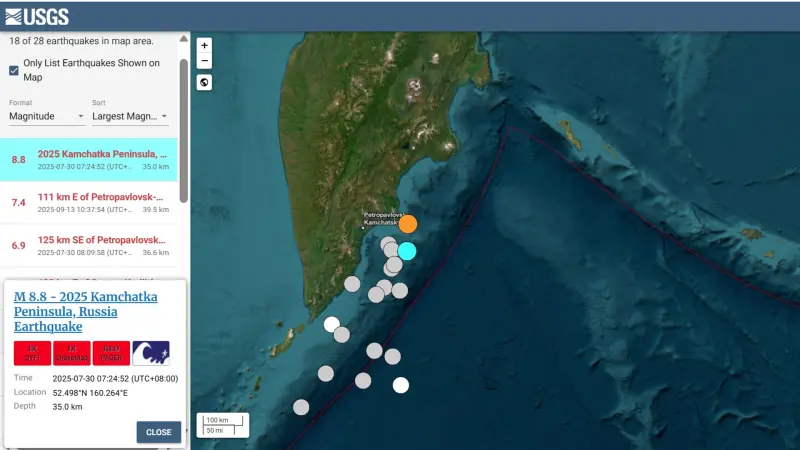Zoom in on the map
800x450 pixels.
(x=204, y=45)
